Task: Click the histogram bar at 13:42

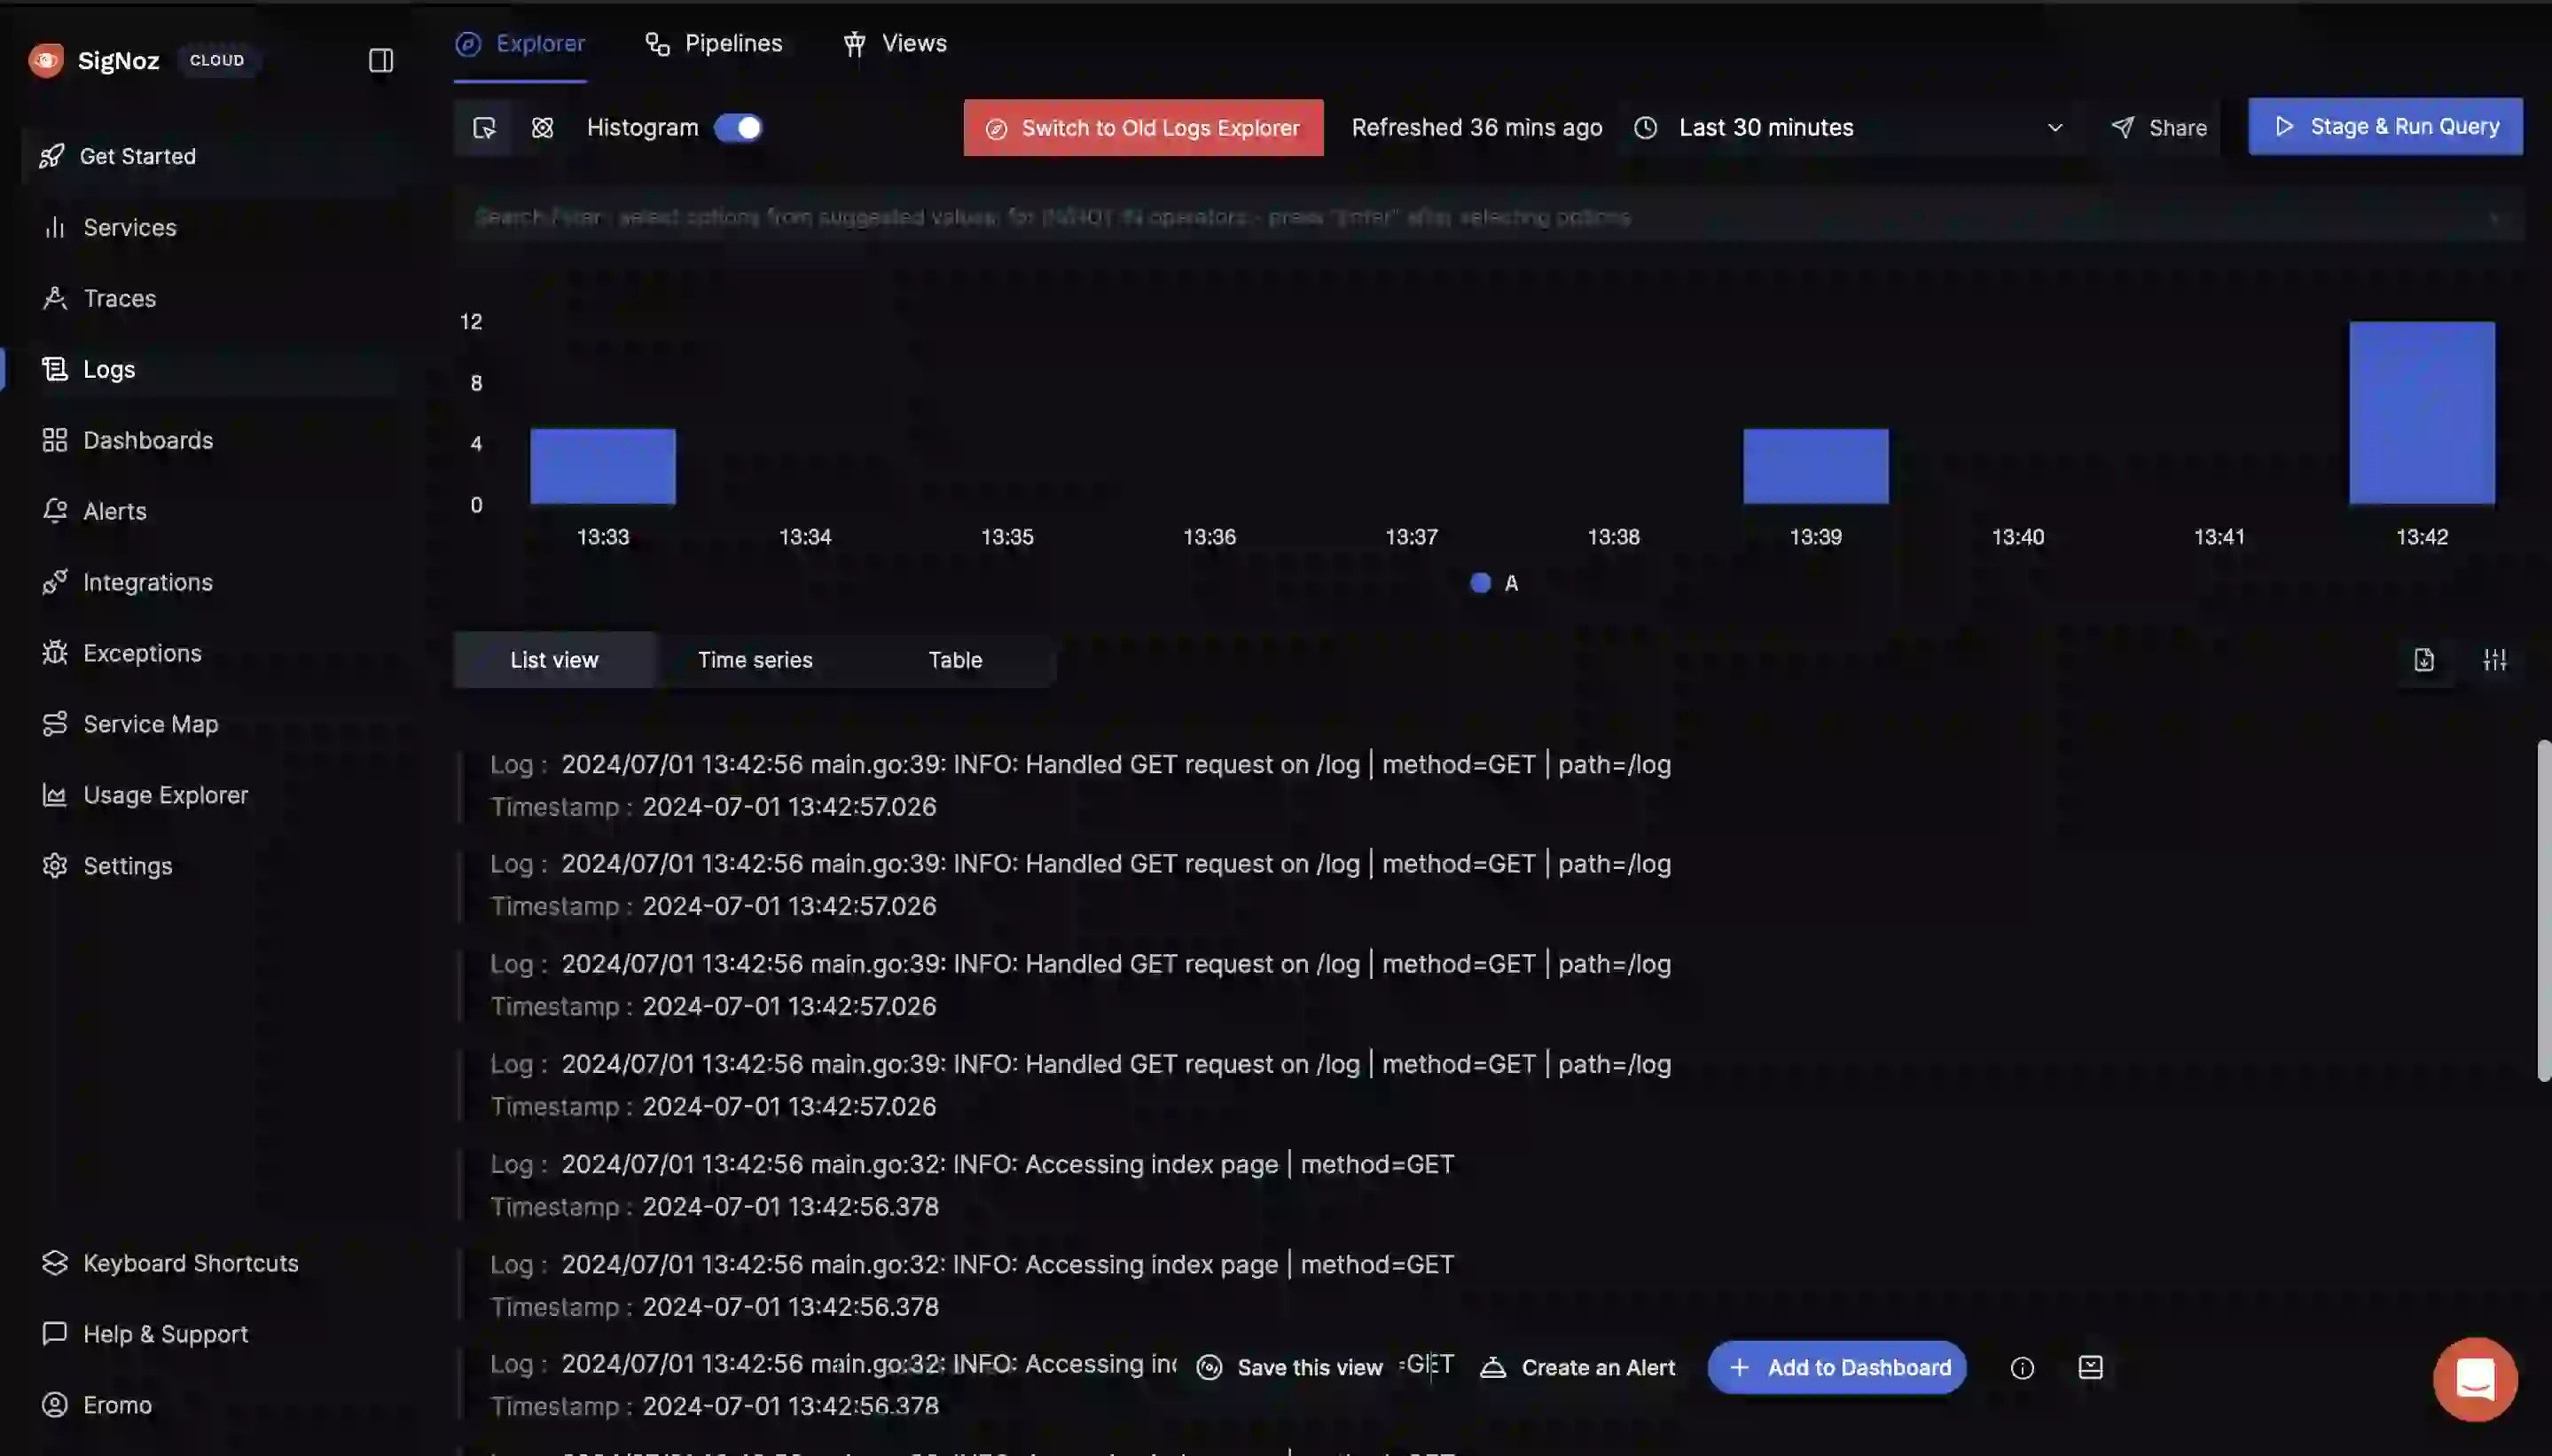Action: [2422, 413]
